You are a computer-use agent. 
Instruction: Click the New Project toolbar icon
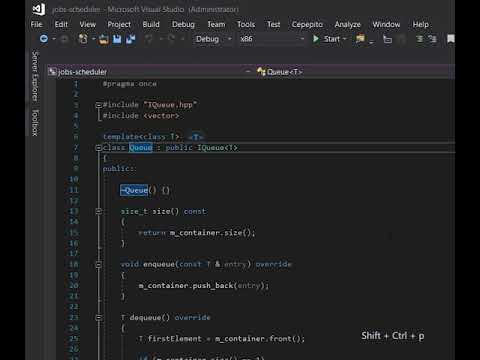pos(83,39)
